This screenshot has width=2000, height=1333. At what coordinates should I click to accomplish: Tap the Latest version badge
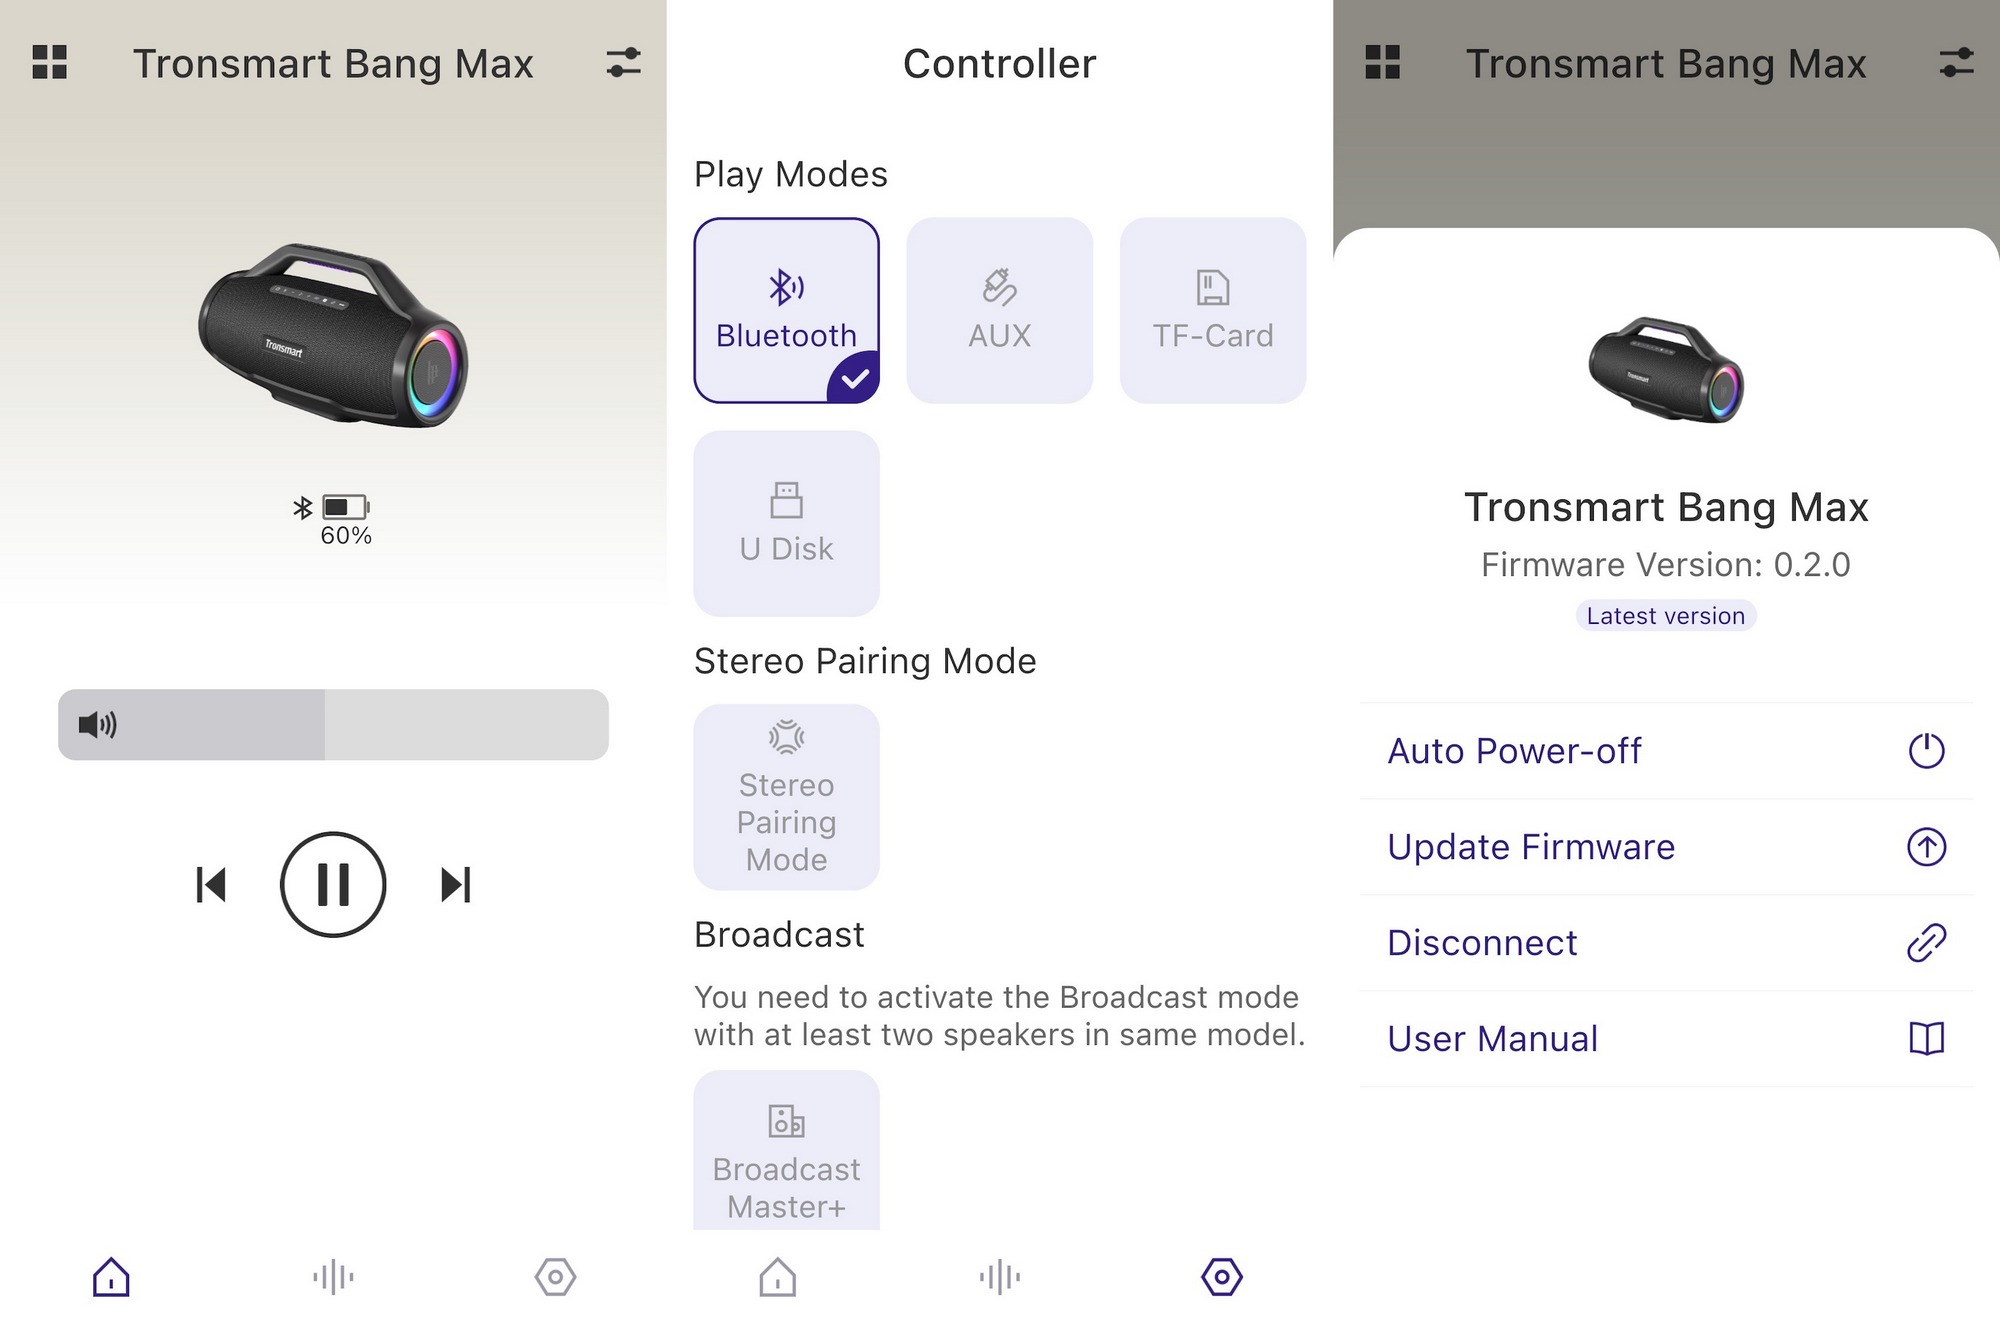1664,615
